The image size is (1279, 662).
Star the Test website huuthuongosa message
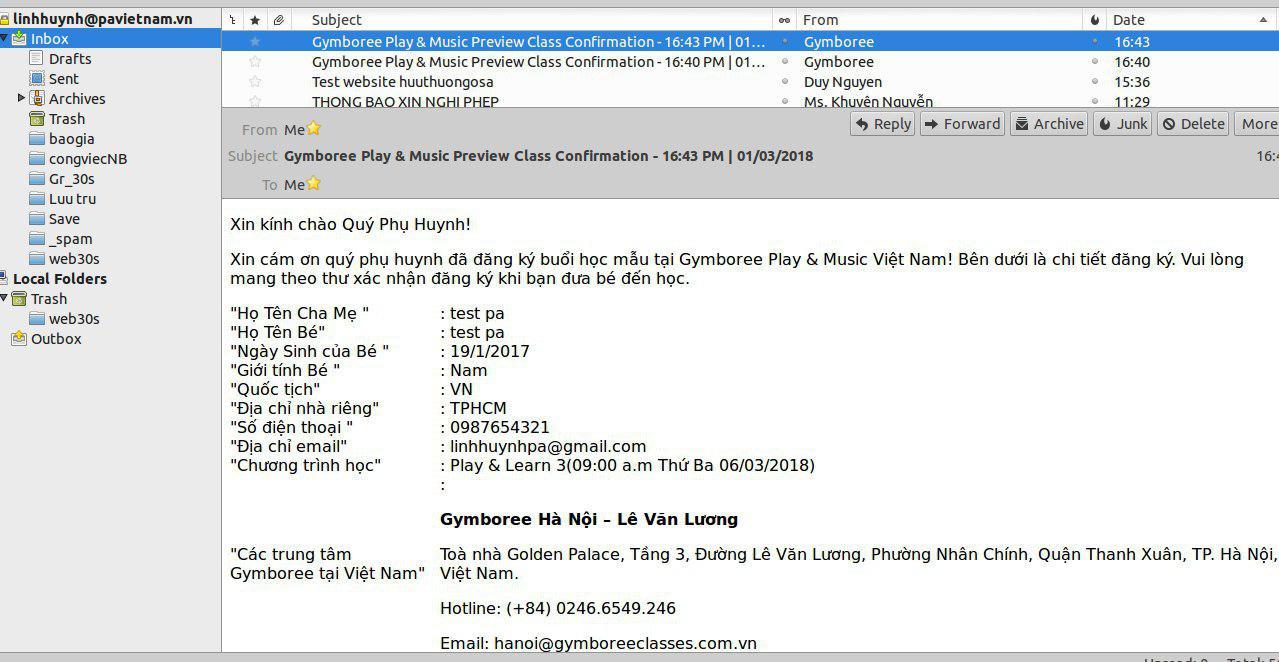pyautogui.click(x=255, y=82)
